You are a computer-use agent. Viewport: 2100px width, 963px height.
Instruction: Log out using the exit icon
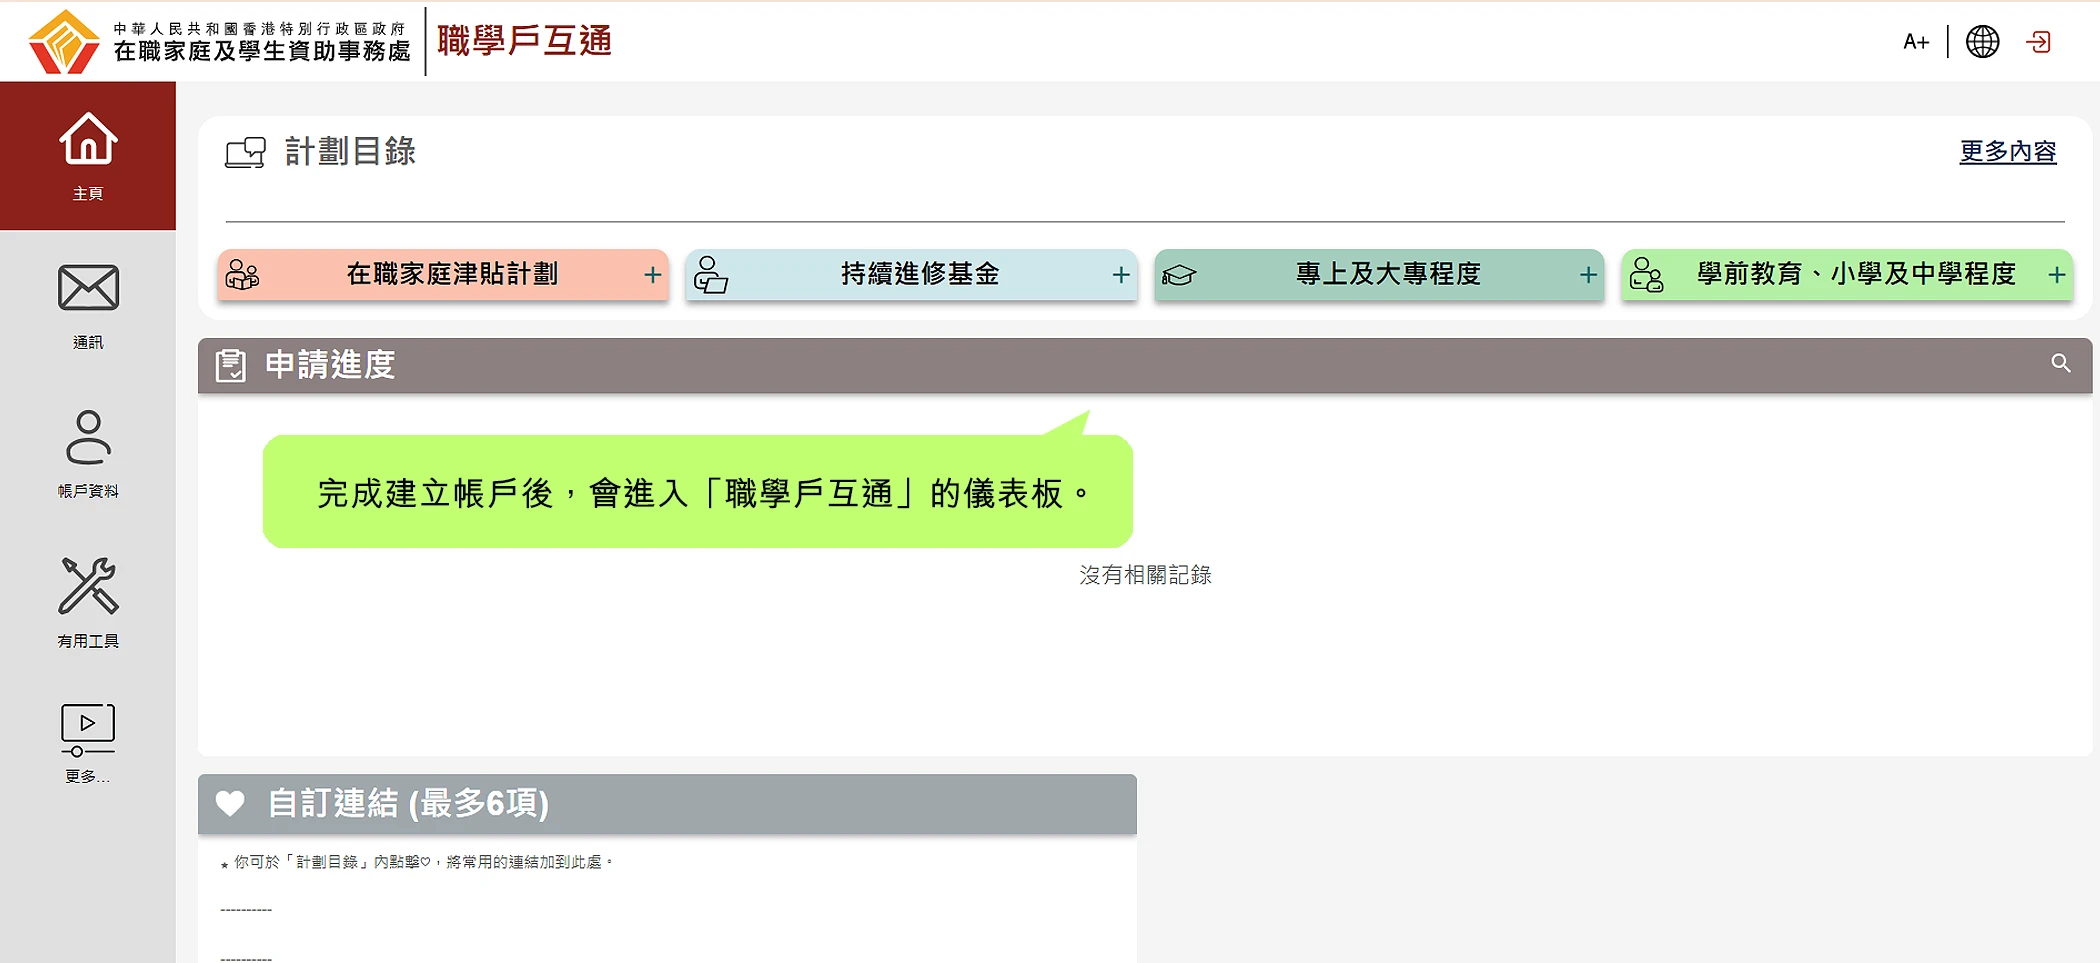point(2038,42)
